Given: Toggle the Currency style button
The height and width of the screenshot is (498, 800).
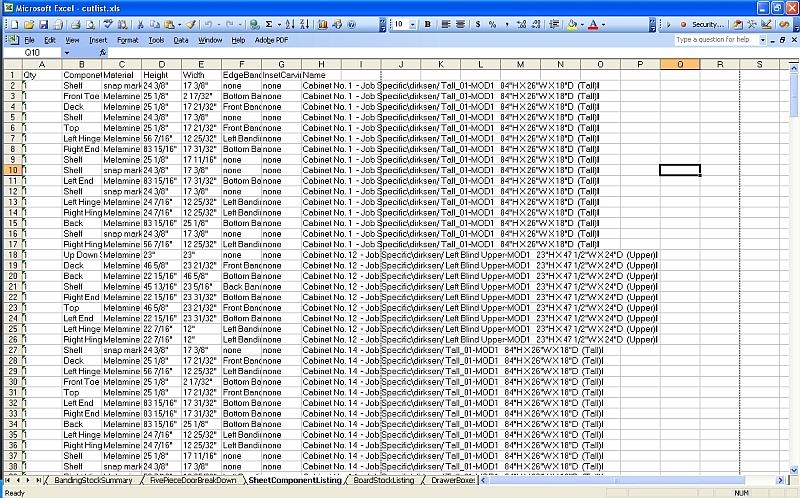Looking at the screenshot, I should [x=477, y=24].
